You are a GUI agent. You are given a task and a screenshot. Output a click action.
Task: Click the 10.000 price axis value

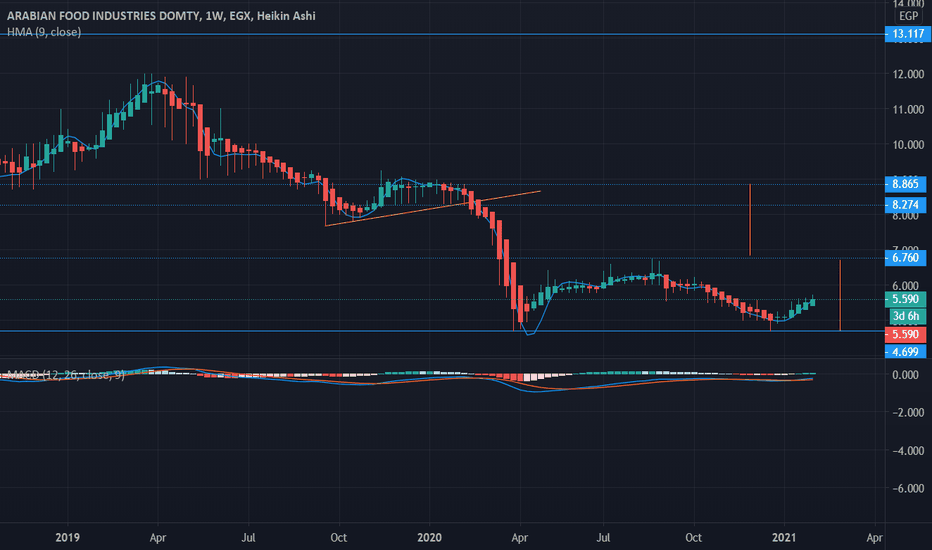(908, 144)
